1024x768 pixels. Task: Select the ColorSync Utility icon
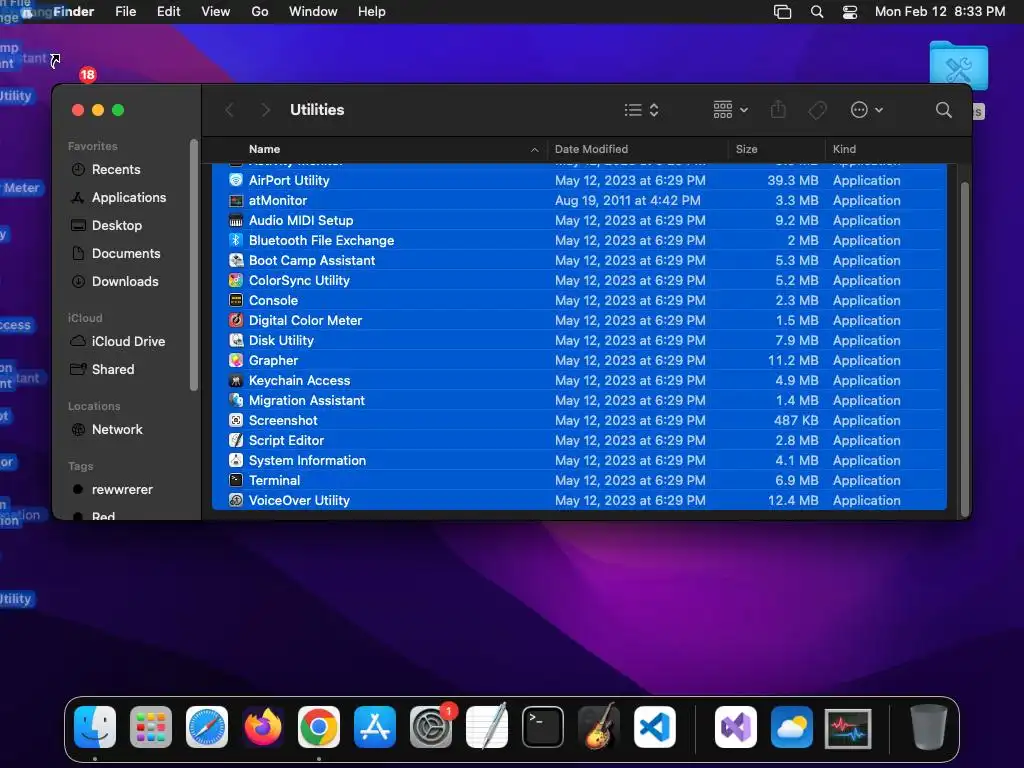pos(236,280)
